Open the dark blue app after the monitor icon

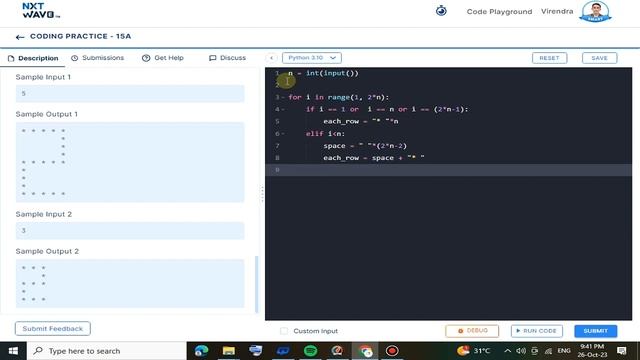point(283,351)
